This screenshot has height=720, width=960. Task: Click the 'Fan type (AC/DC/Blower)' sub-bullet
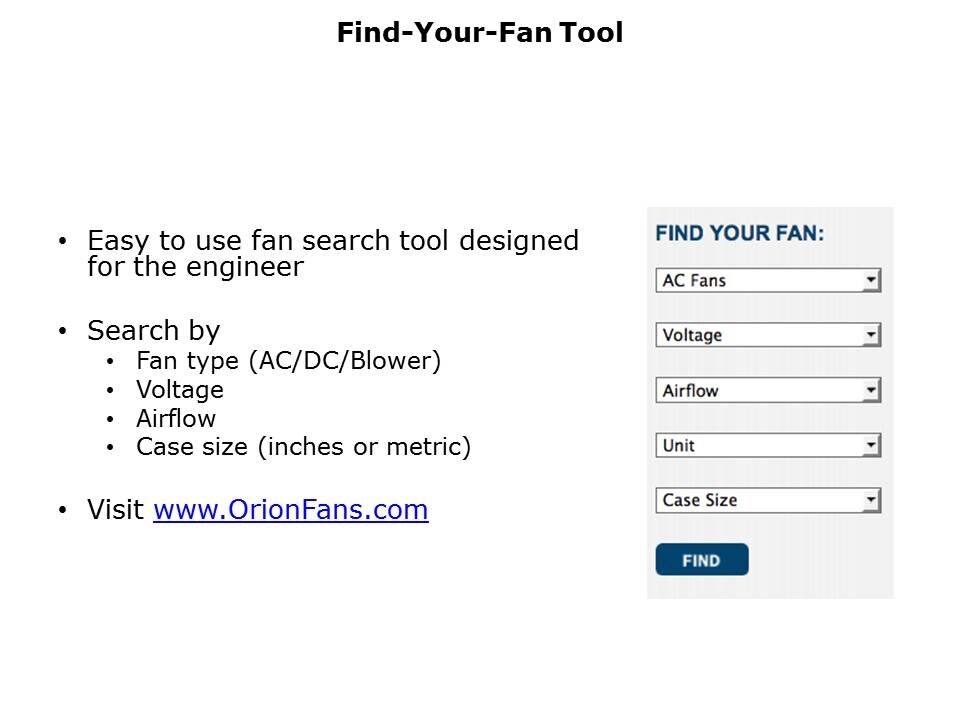click(x=288, y=360)
